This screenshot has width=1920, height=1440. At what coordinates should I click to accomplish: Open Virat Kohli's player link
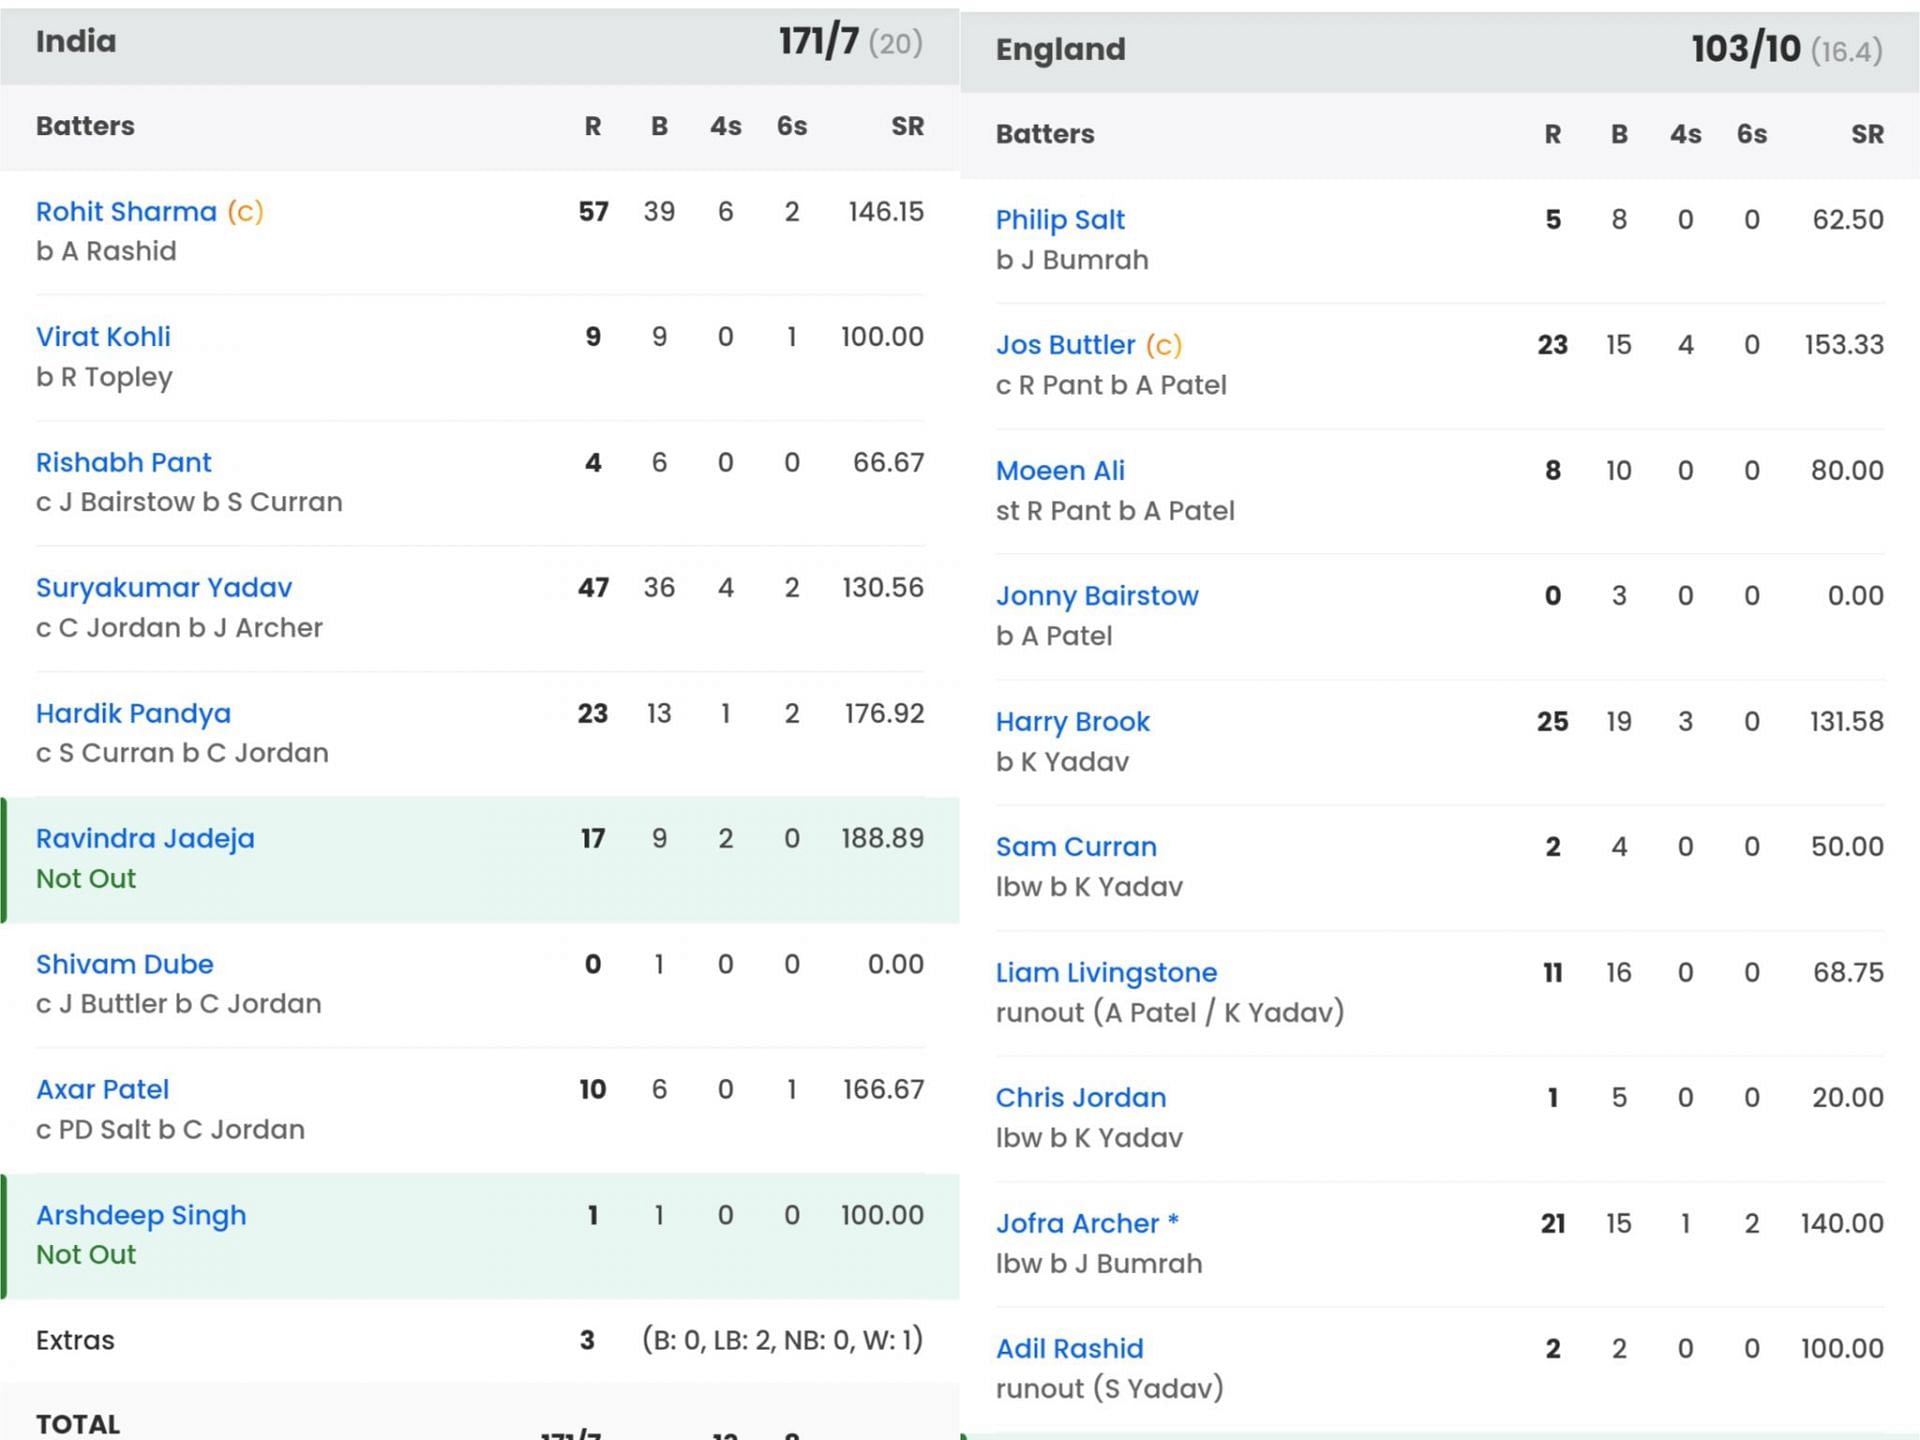click(x=103, y=337)
